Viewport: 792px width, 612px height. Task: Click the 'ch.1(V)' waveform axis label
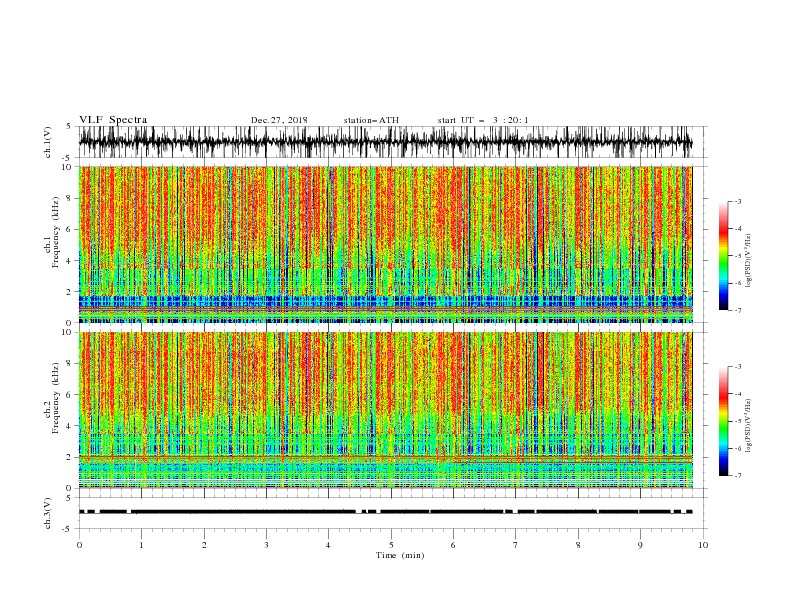coord(48,142)
